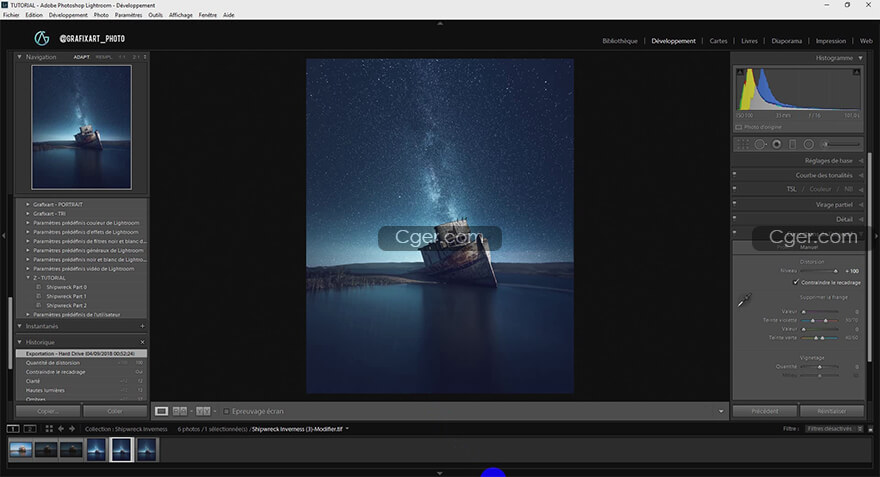Expand Grafixart - PORTRAIT preset folder
Viewport: 880px width, 477px height.
[x=28, y=204]
